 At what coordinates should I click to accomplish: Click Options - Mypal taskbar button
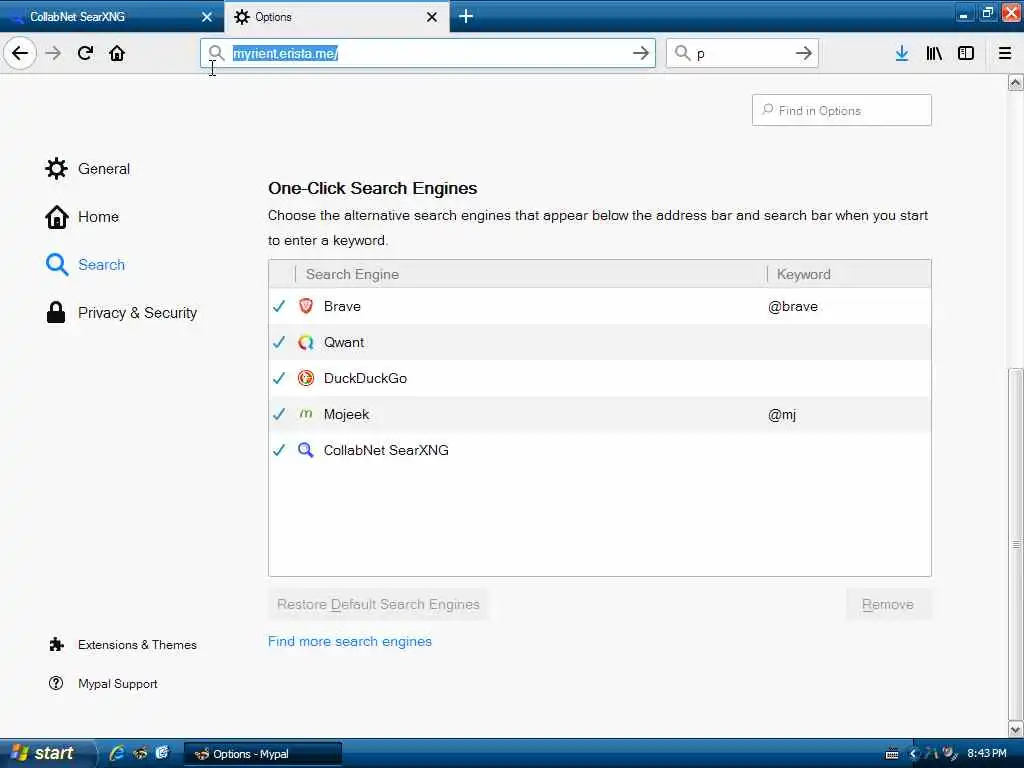(x=263, y=754)
